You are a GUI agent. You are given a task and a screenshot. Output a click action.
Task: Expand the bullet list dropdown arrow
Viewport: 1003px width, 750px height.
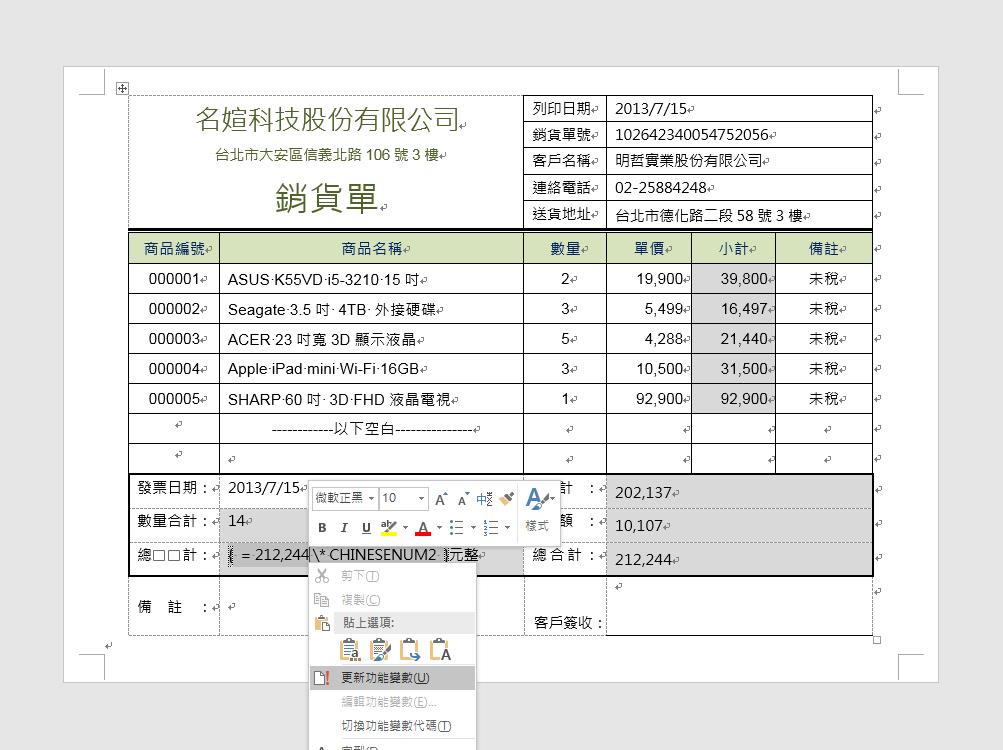tap(473, 528)
